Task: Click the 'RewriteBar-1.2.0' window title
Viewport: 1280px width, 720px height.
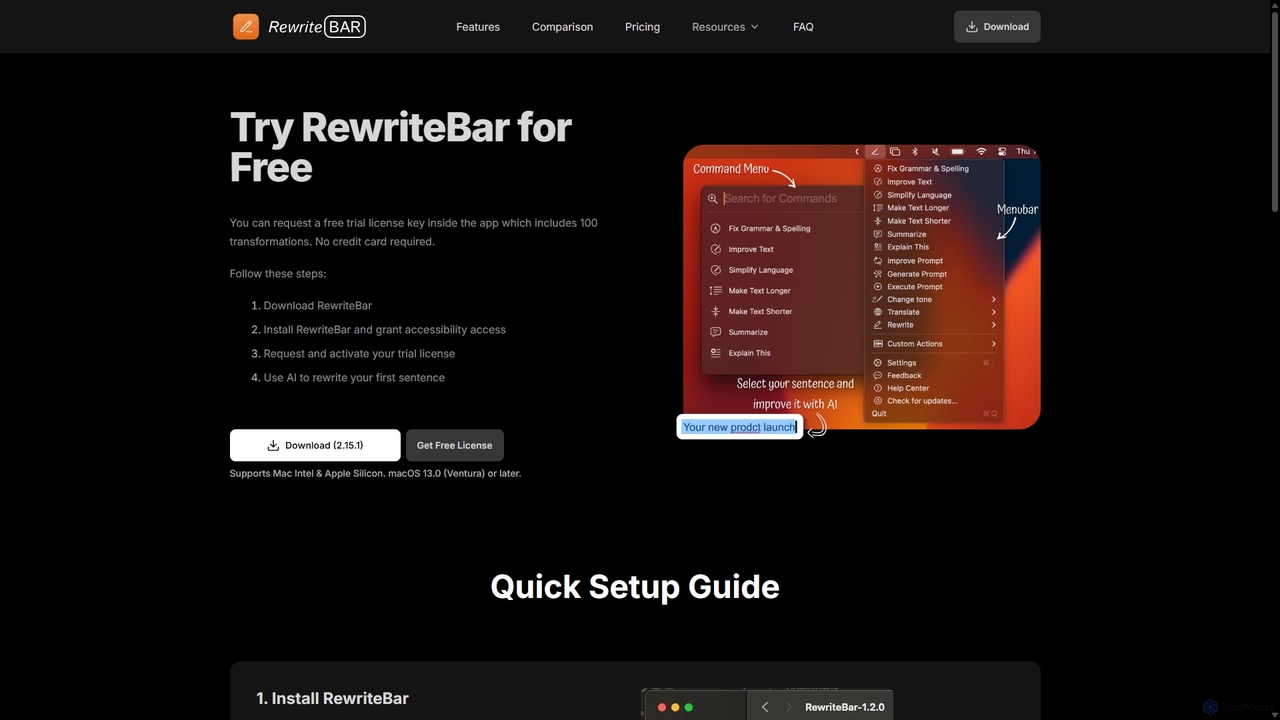Action: coord(845,707)
